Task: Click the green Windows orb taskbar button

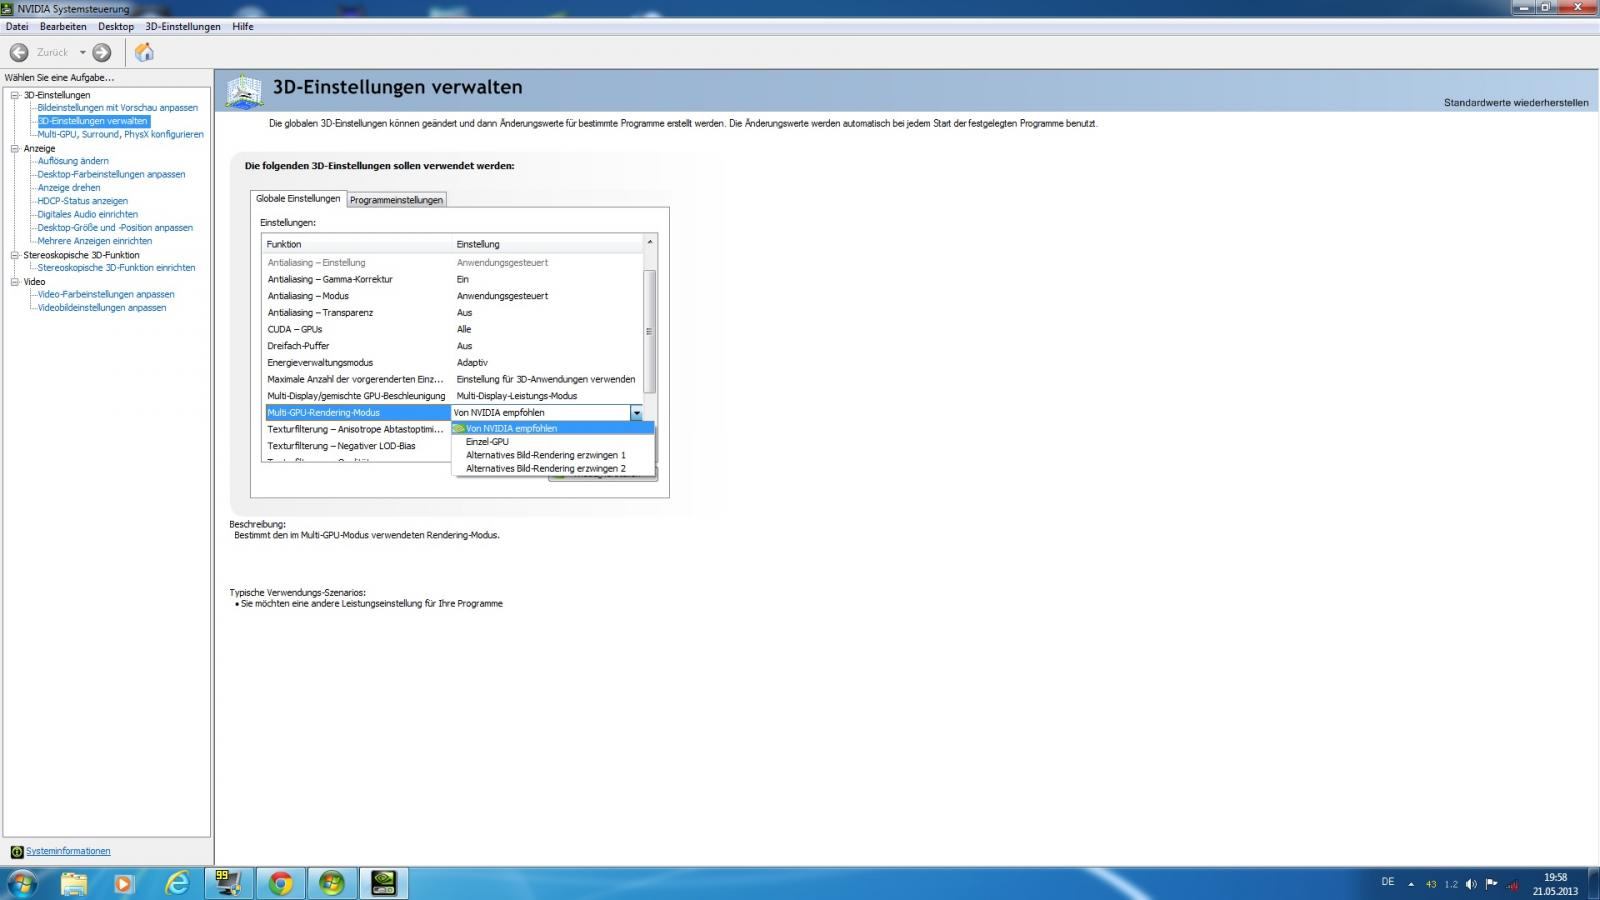Action: tap(332, 883)
